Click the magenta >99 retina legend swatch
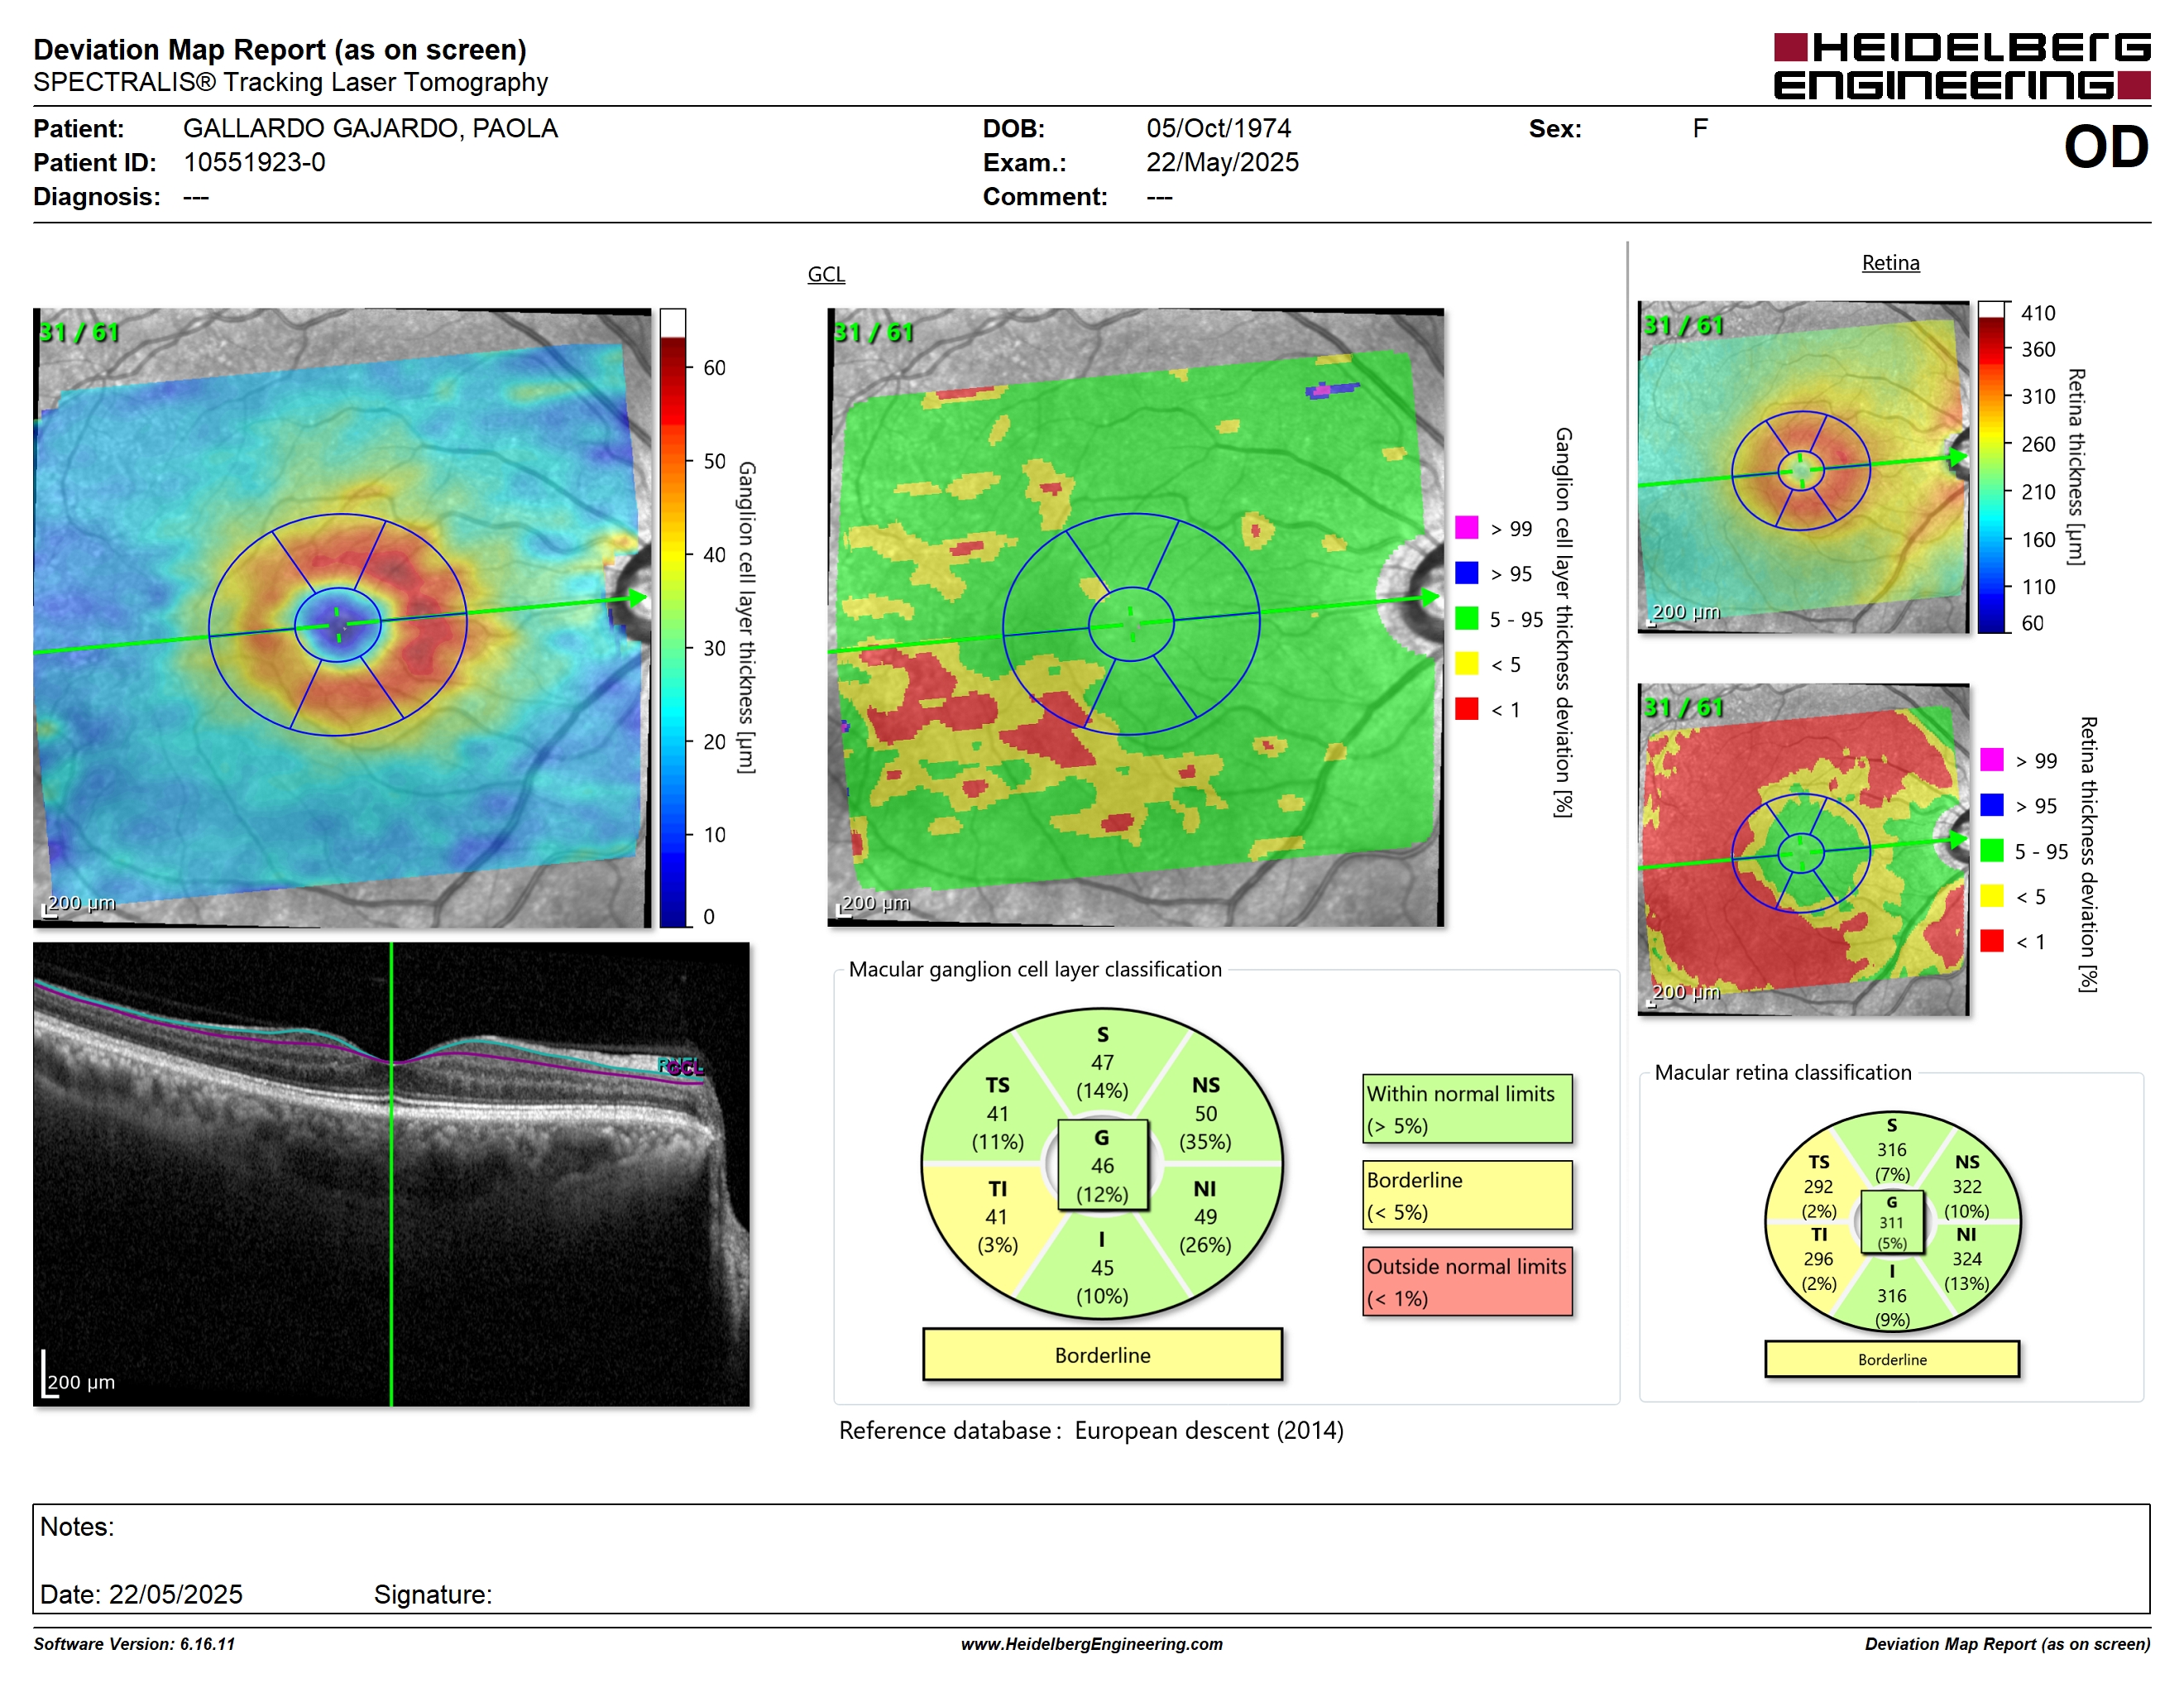2184x1688 pixels. pyautogui.click(x=1992, y=759)
